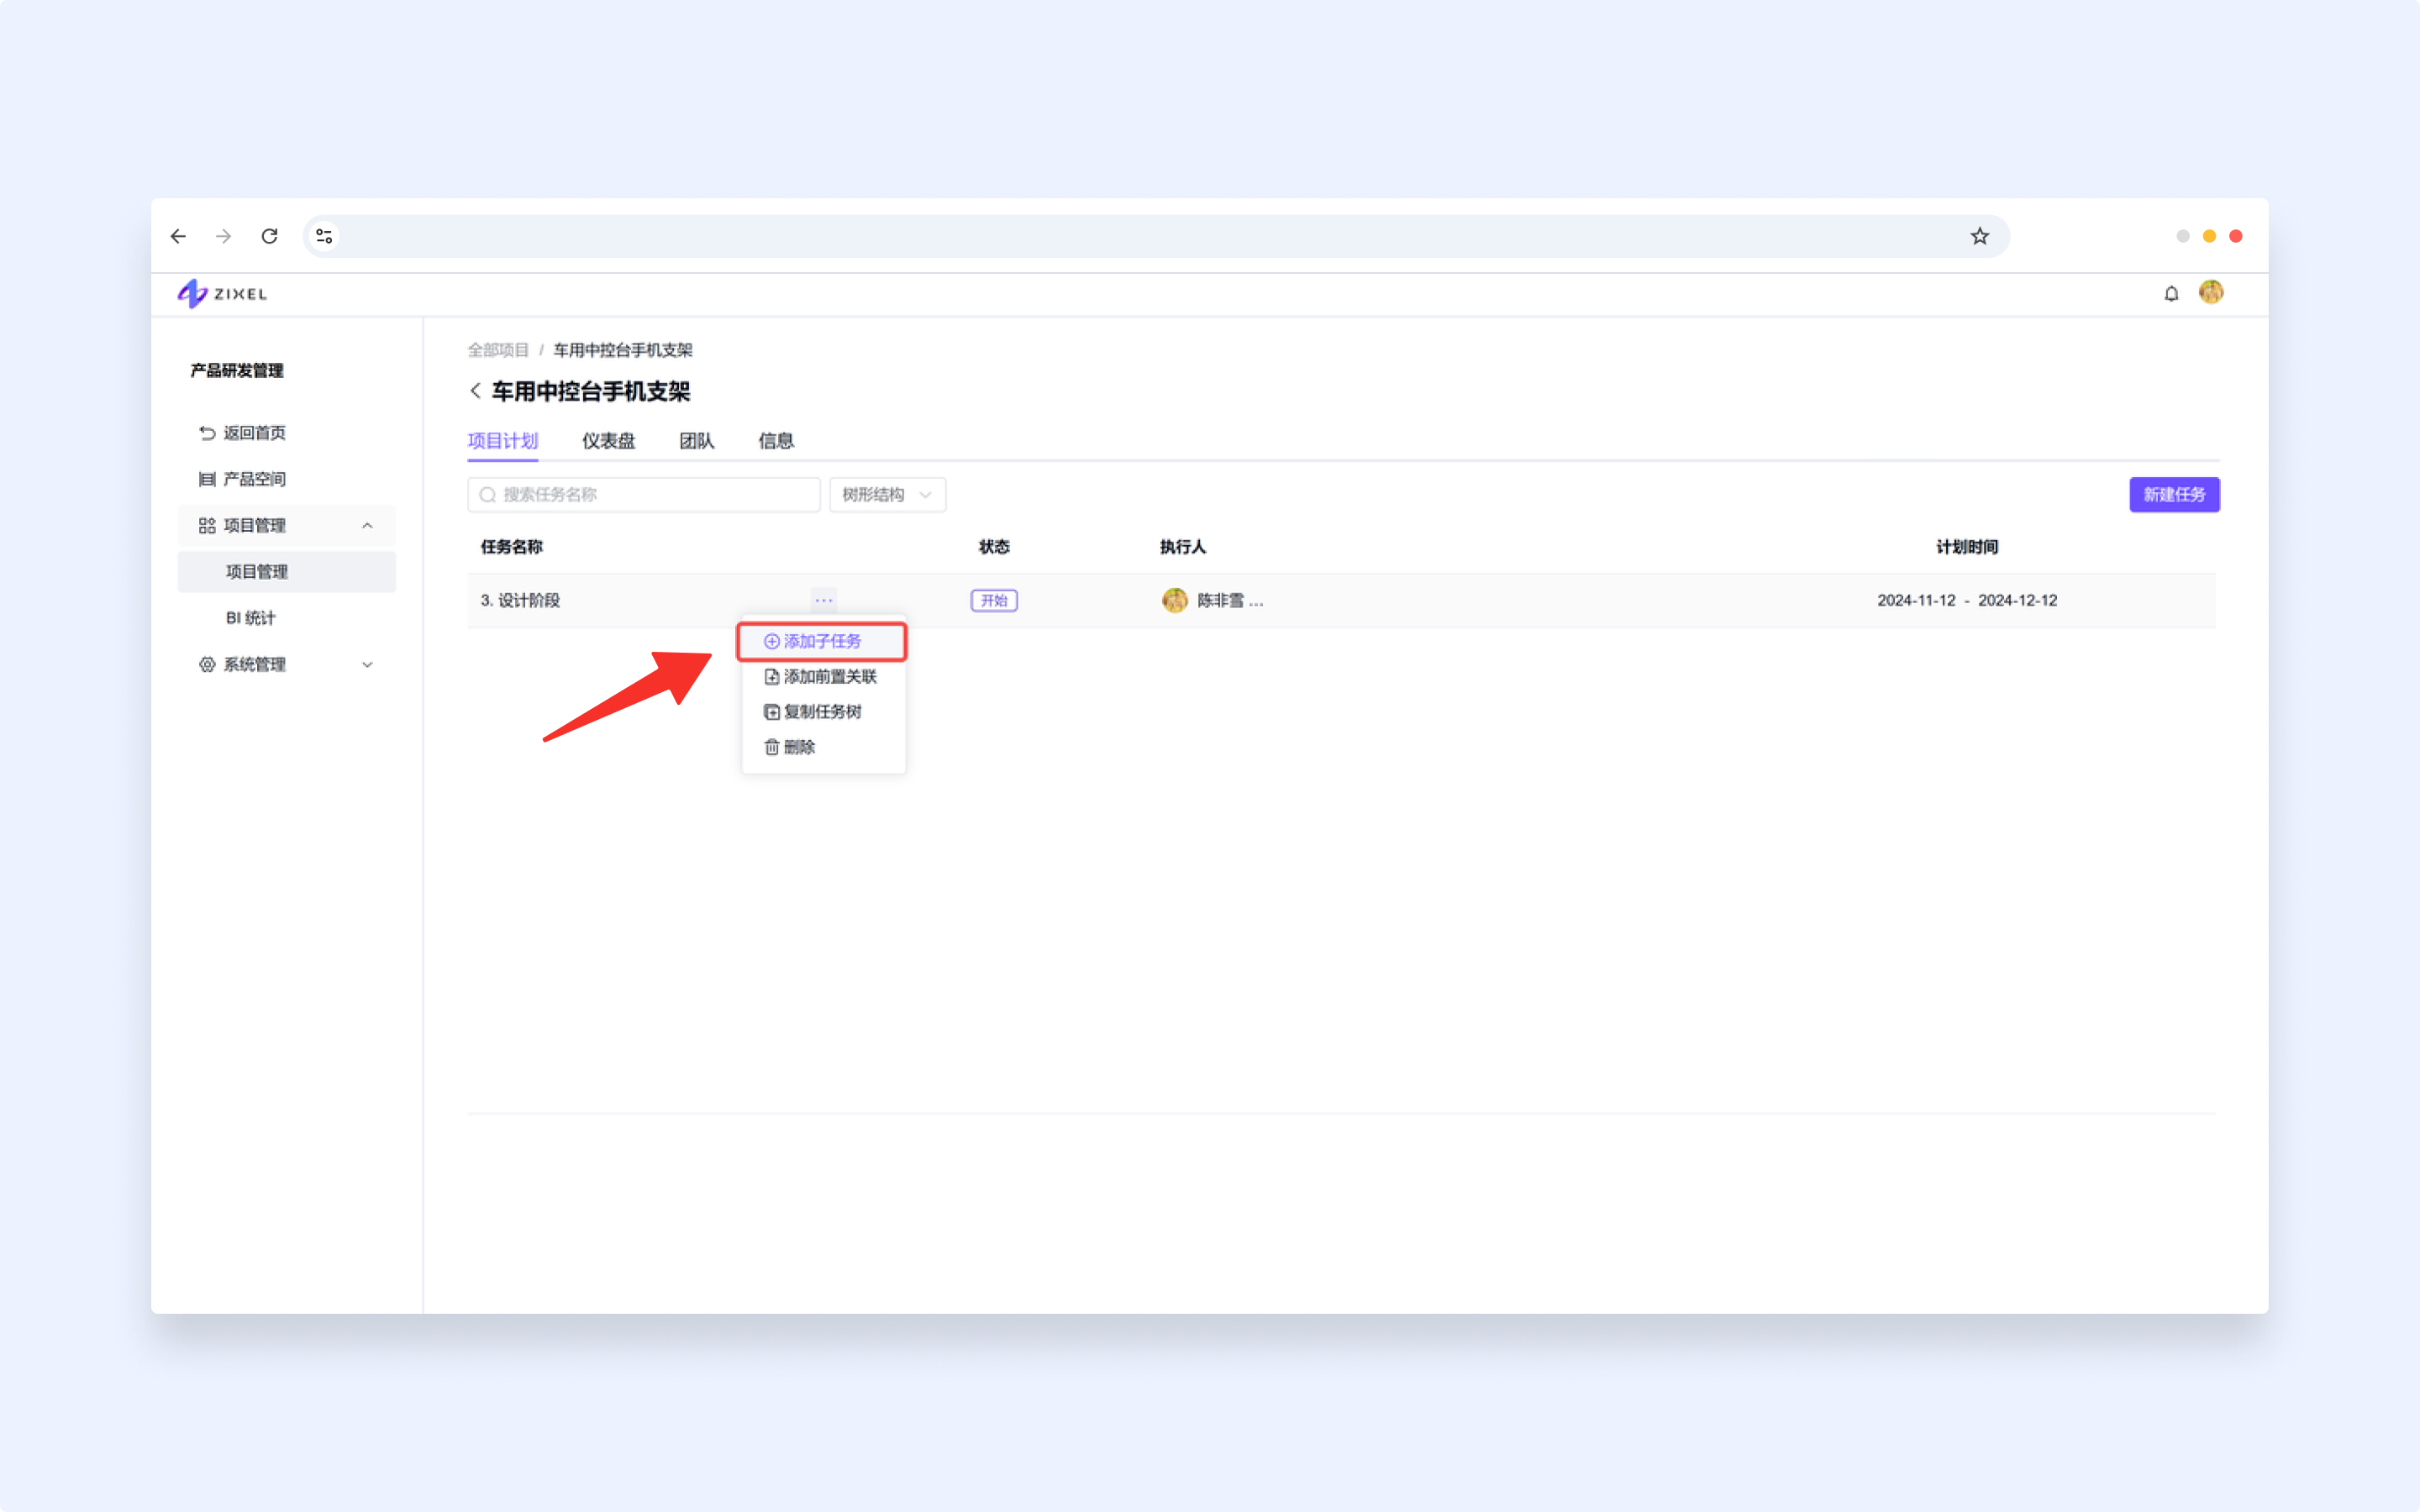
Task: Click the executor avatar of 陈非雪
Action: (x=1174, y=600)
